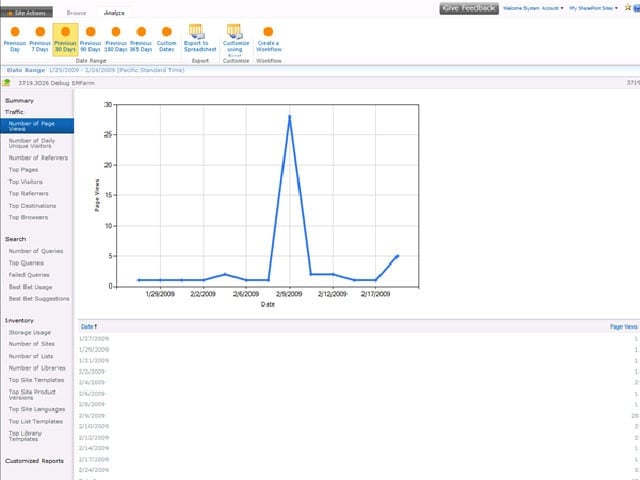Open the Number of Daily Unique Visitors report
This screenshot has width=640, height=480.
32,143
